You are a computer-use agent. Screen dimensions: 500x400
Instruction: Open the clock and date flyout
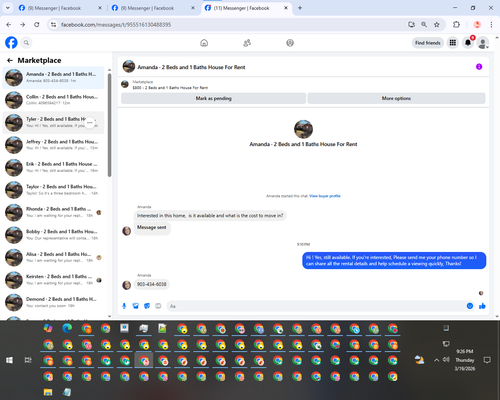(x=465, y=360)
